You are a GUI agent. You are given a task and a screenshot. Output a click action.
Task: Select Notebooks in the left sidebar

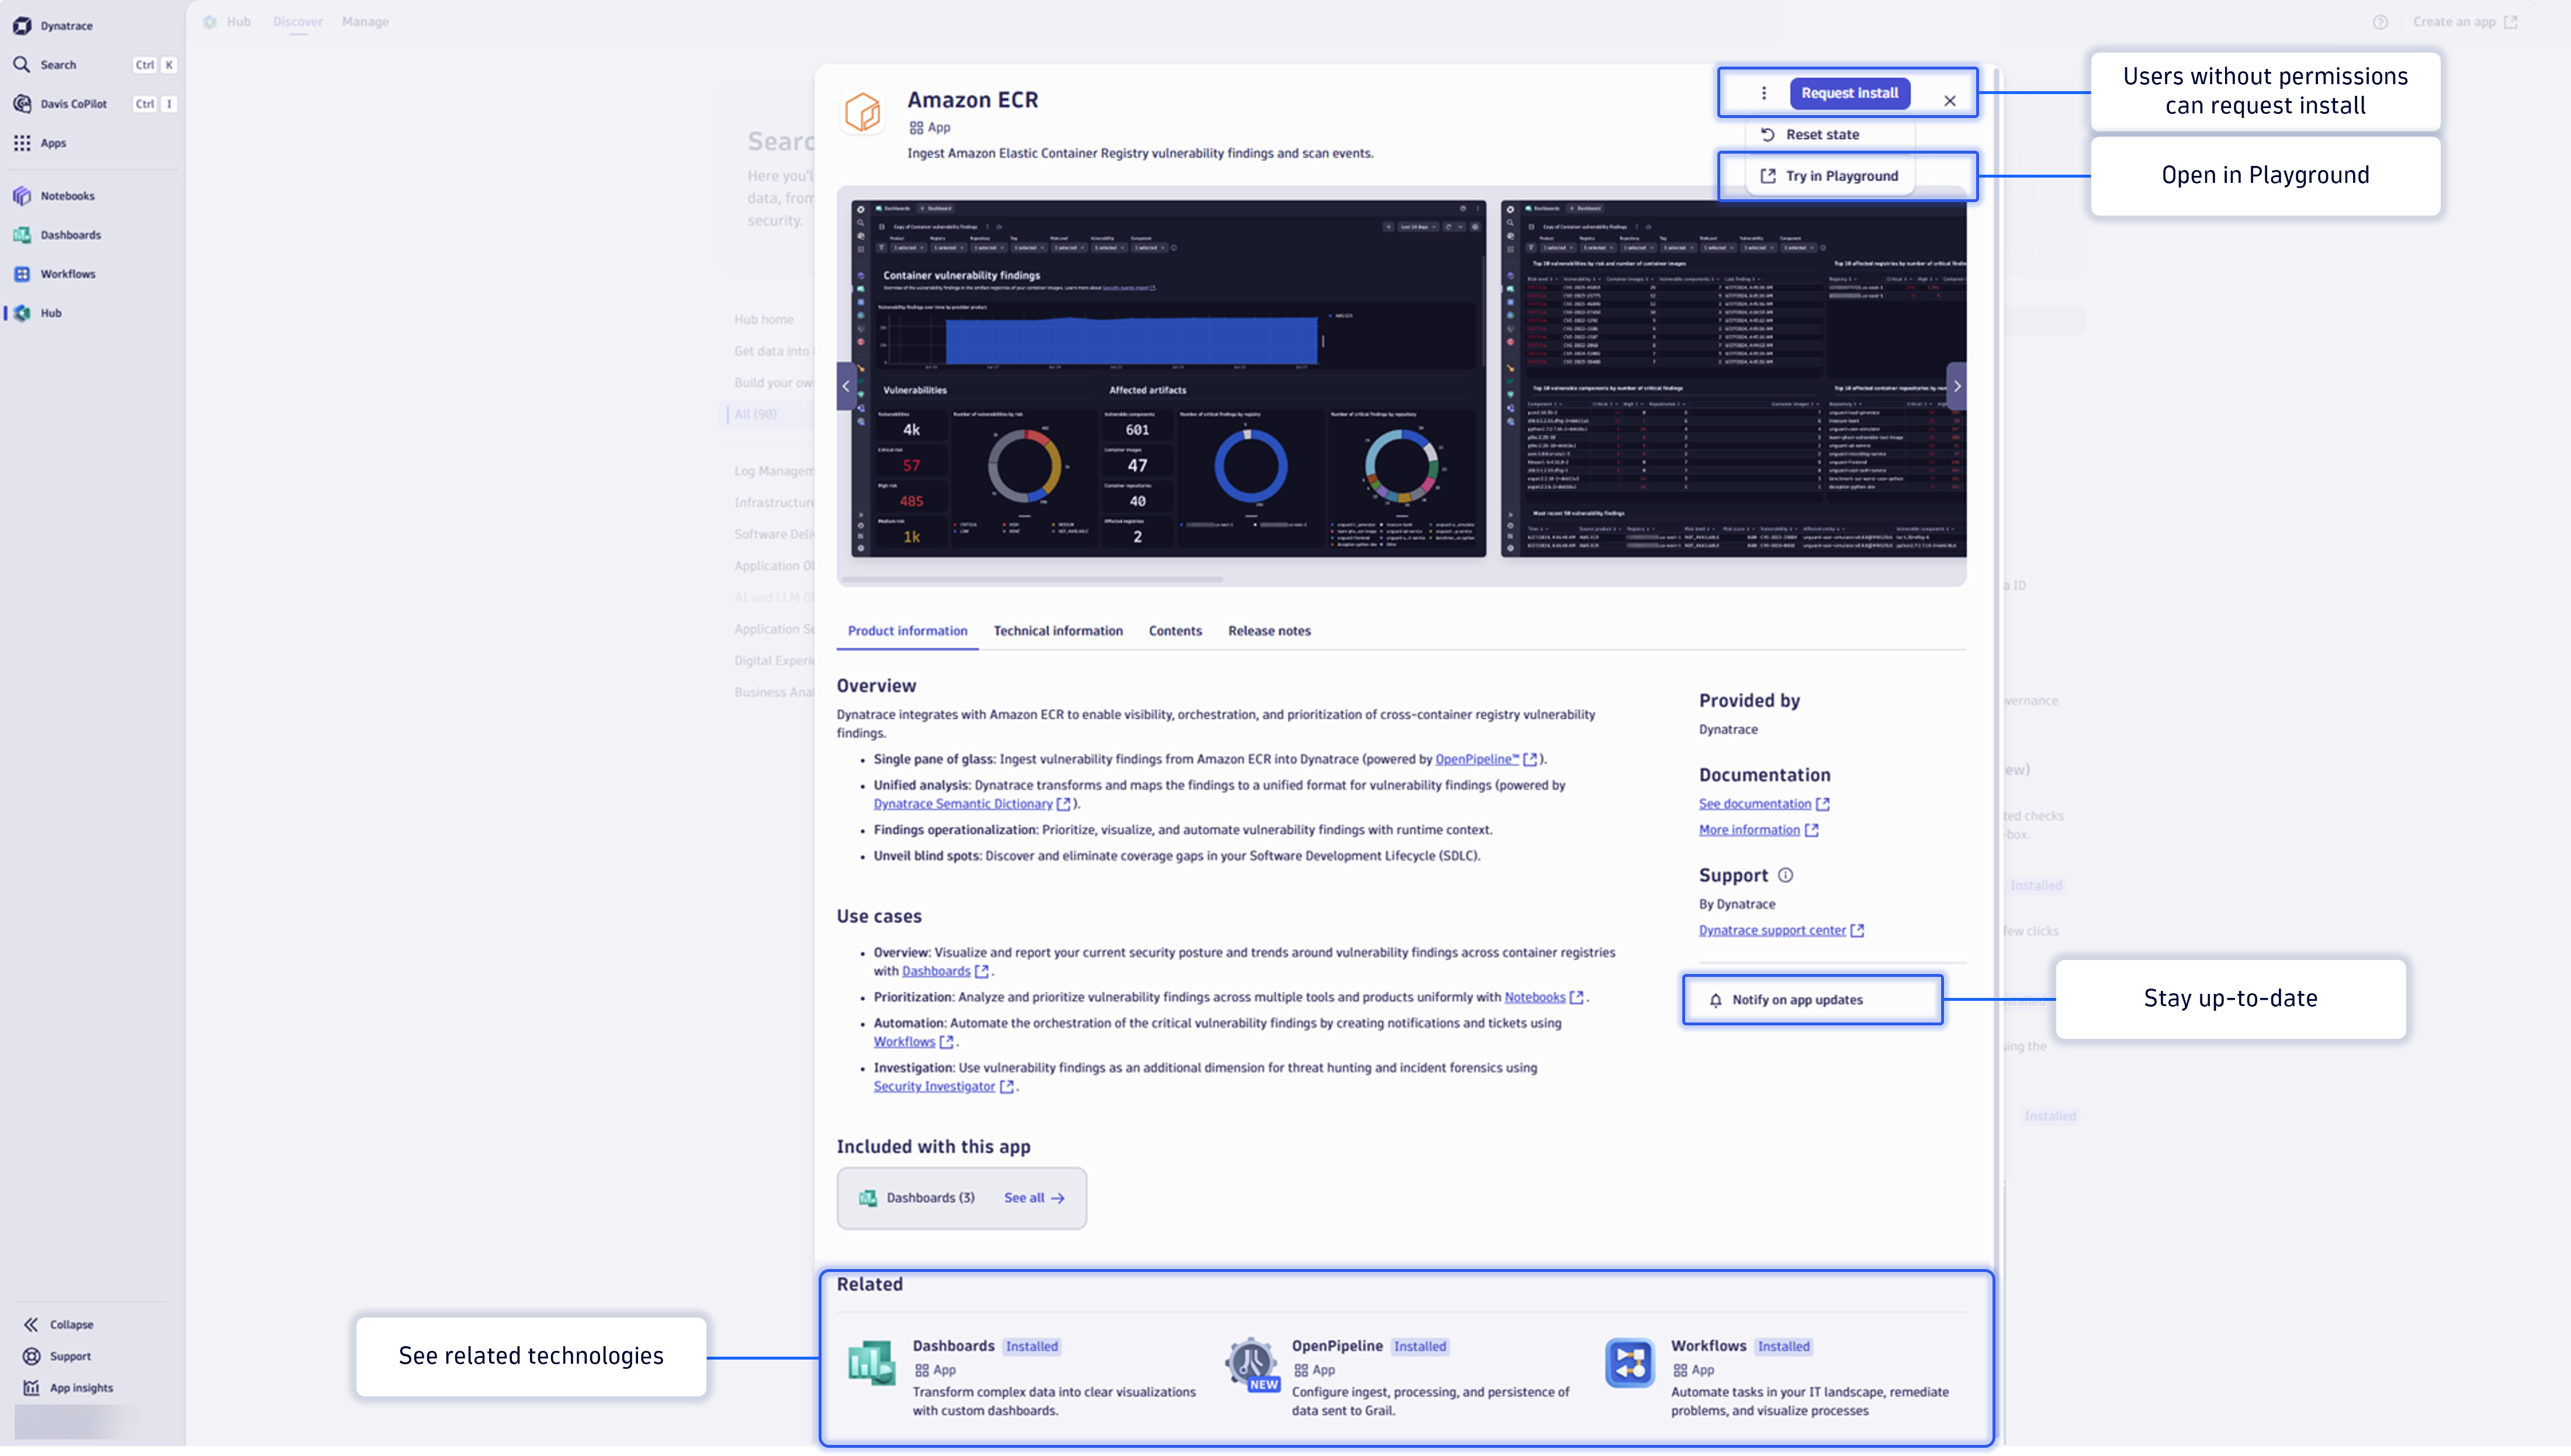[x=67, y=195]
